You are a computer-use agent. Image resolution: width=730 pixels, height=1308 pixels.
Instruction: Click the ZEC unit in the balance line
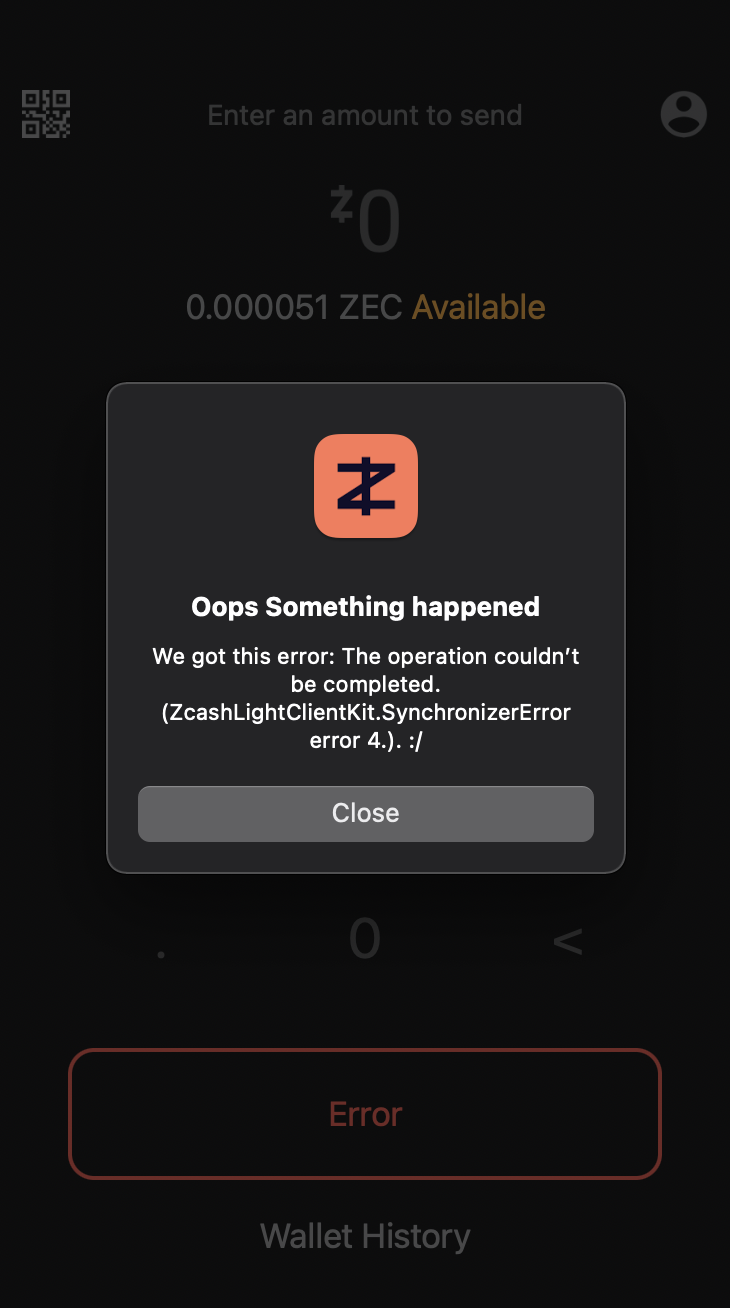[372, 307]
